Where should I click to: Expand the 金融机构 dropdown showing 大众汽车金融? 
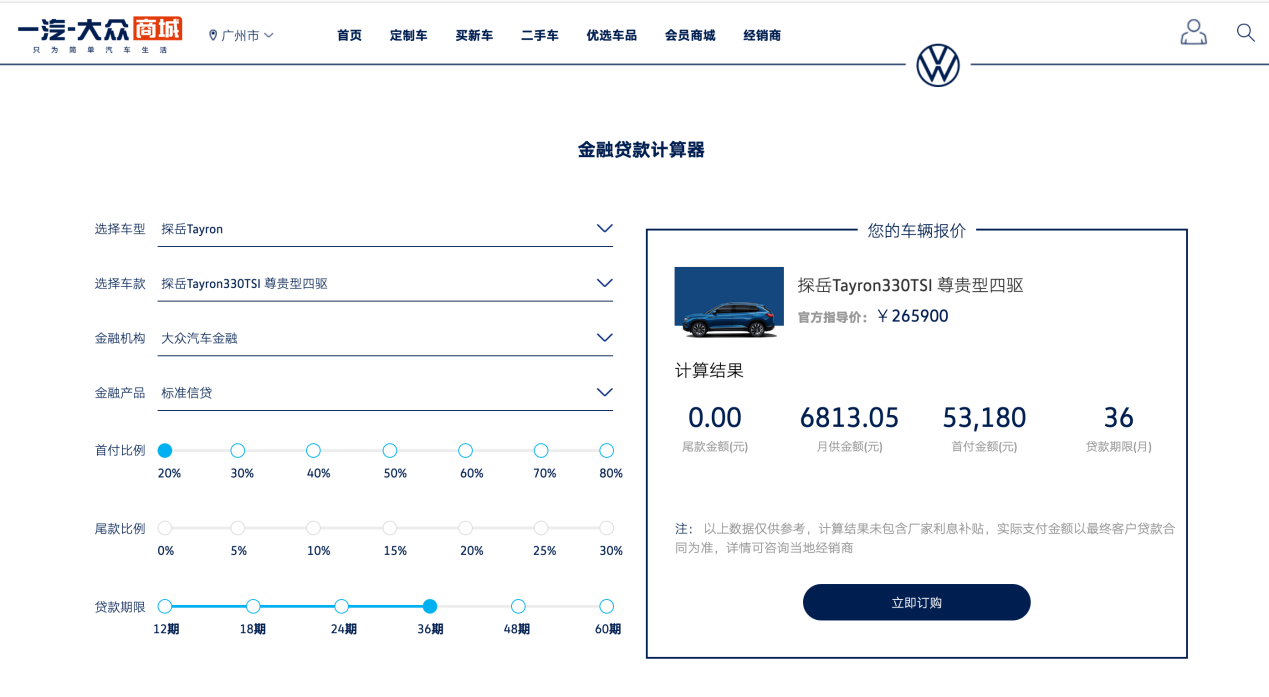point(386,338)
